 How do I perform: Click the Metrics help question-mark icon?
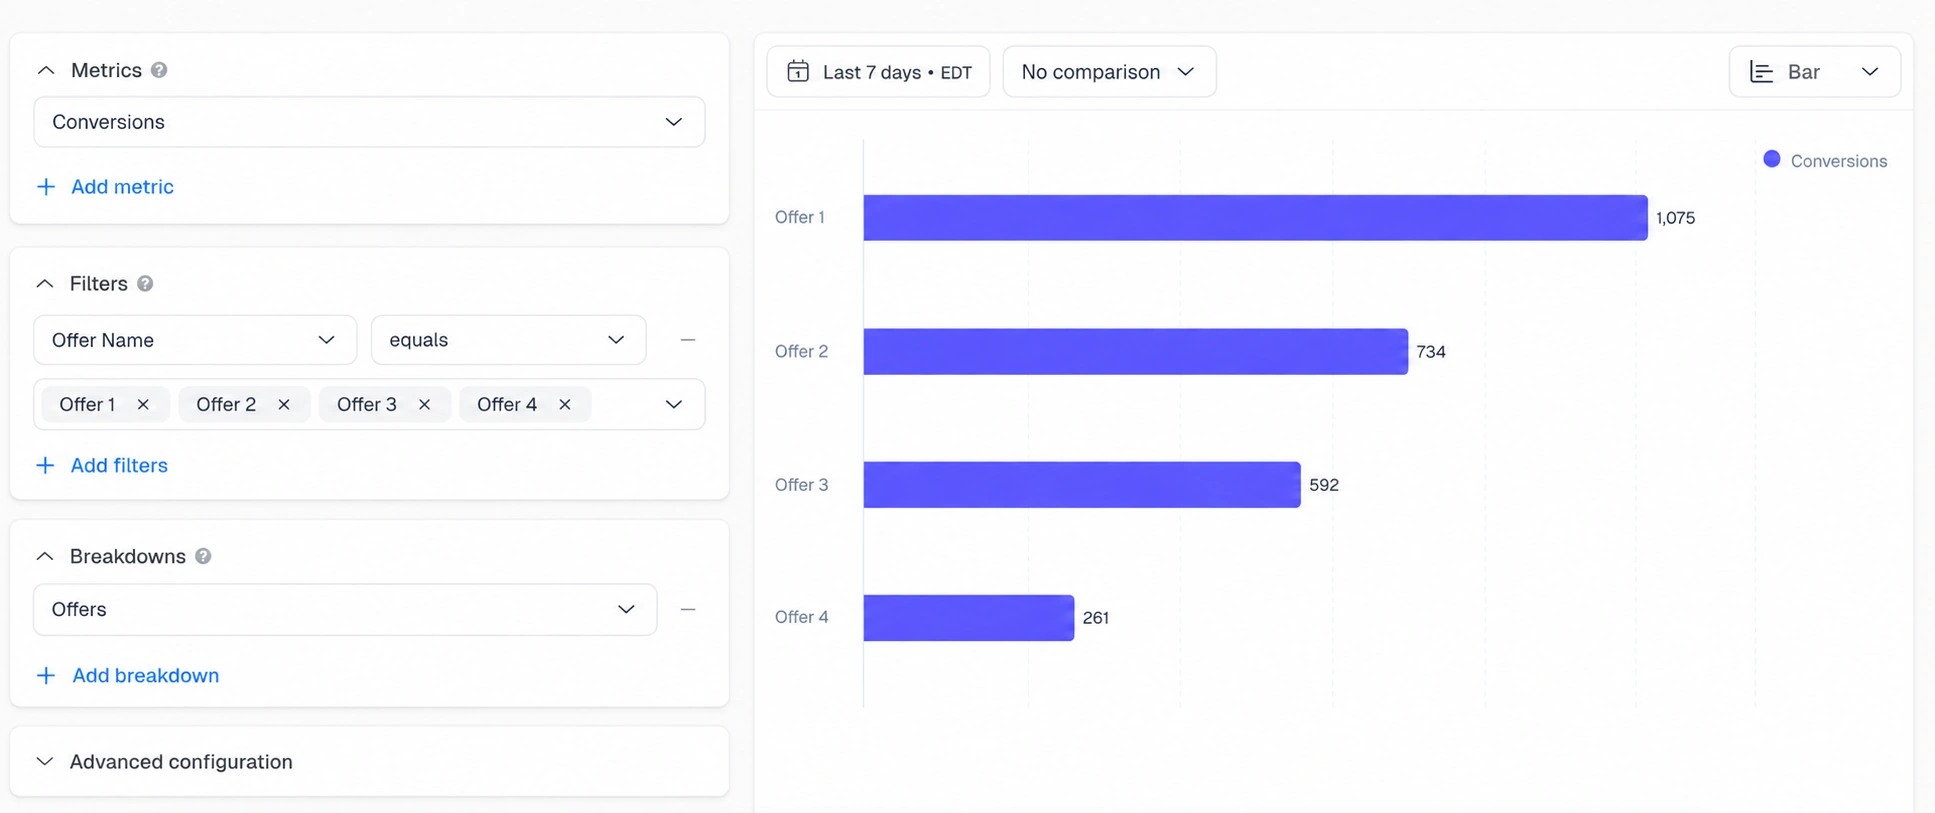[159, 70]
